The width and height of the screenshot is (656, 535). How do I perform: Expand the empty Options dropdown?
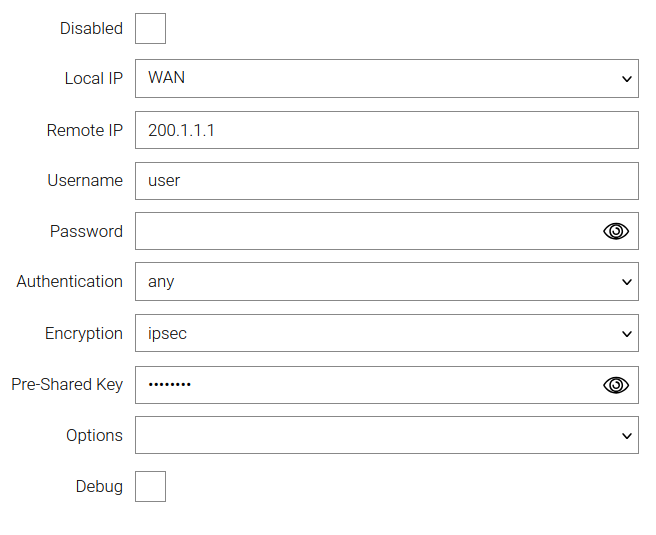click(x=386, y=436)
